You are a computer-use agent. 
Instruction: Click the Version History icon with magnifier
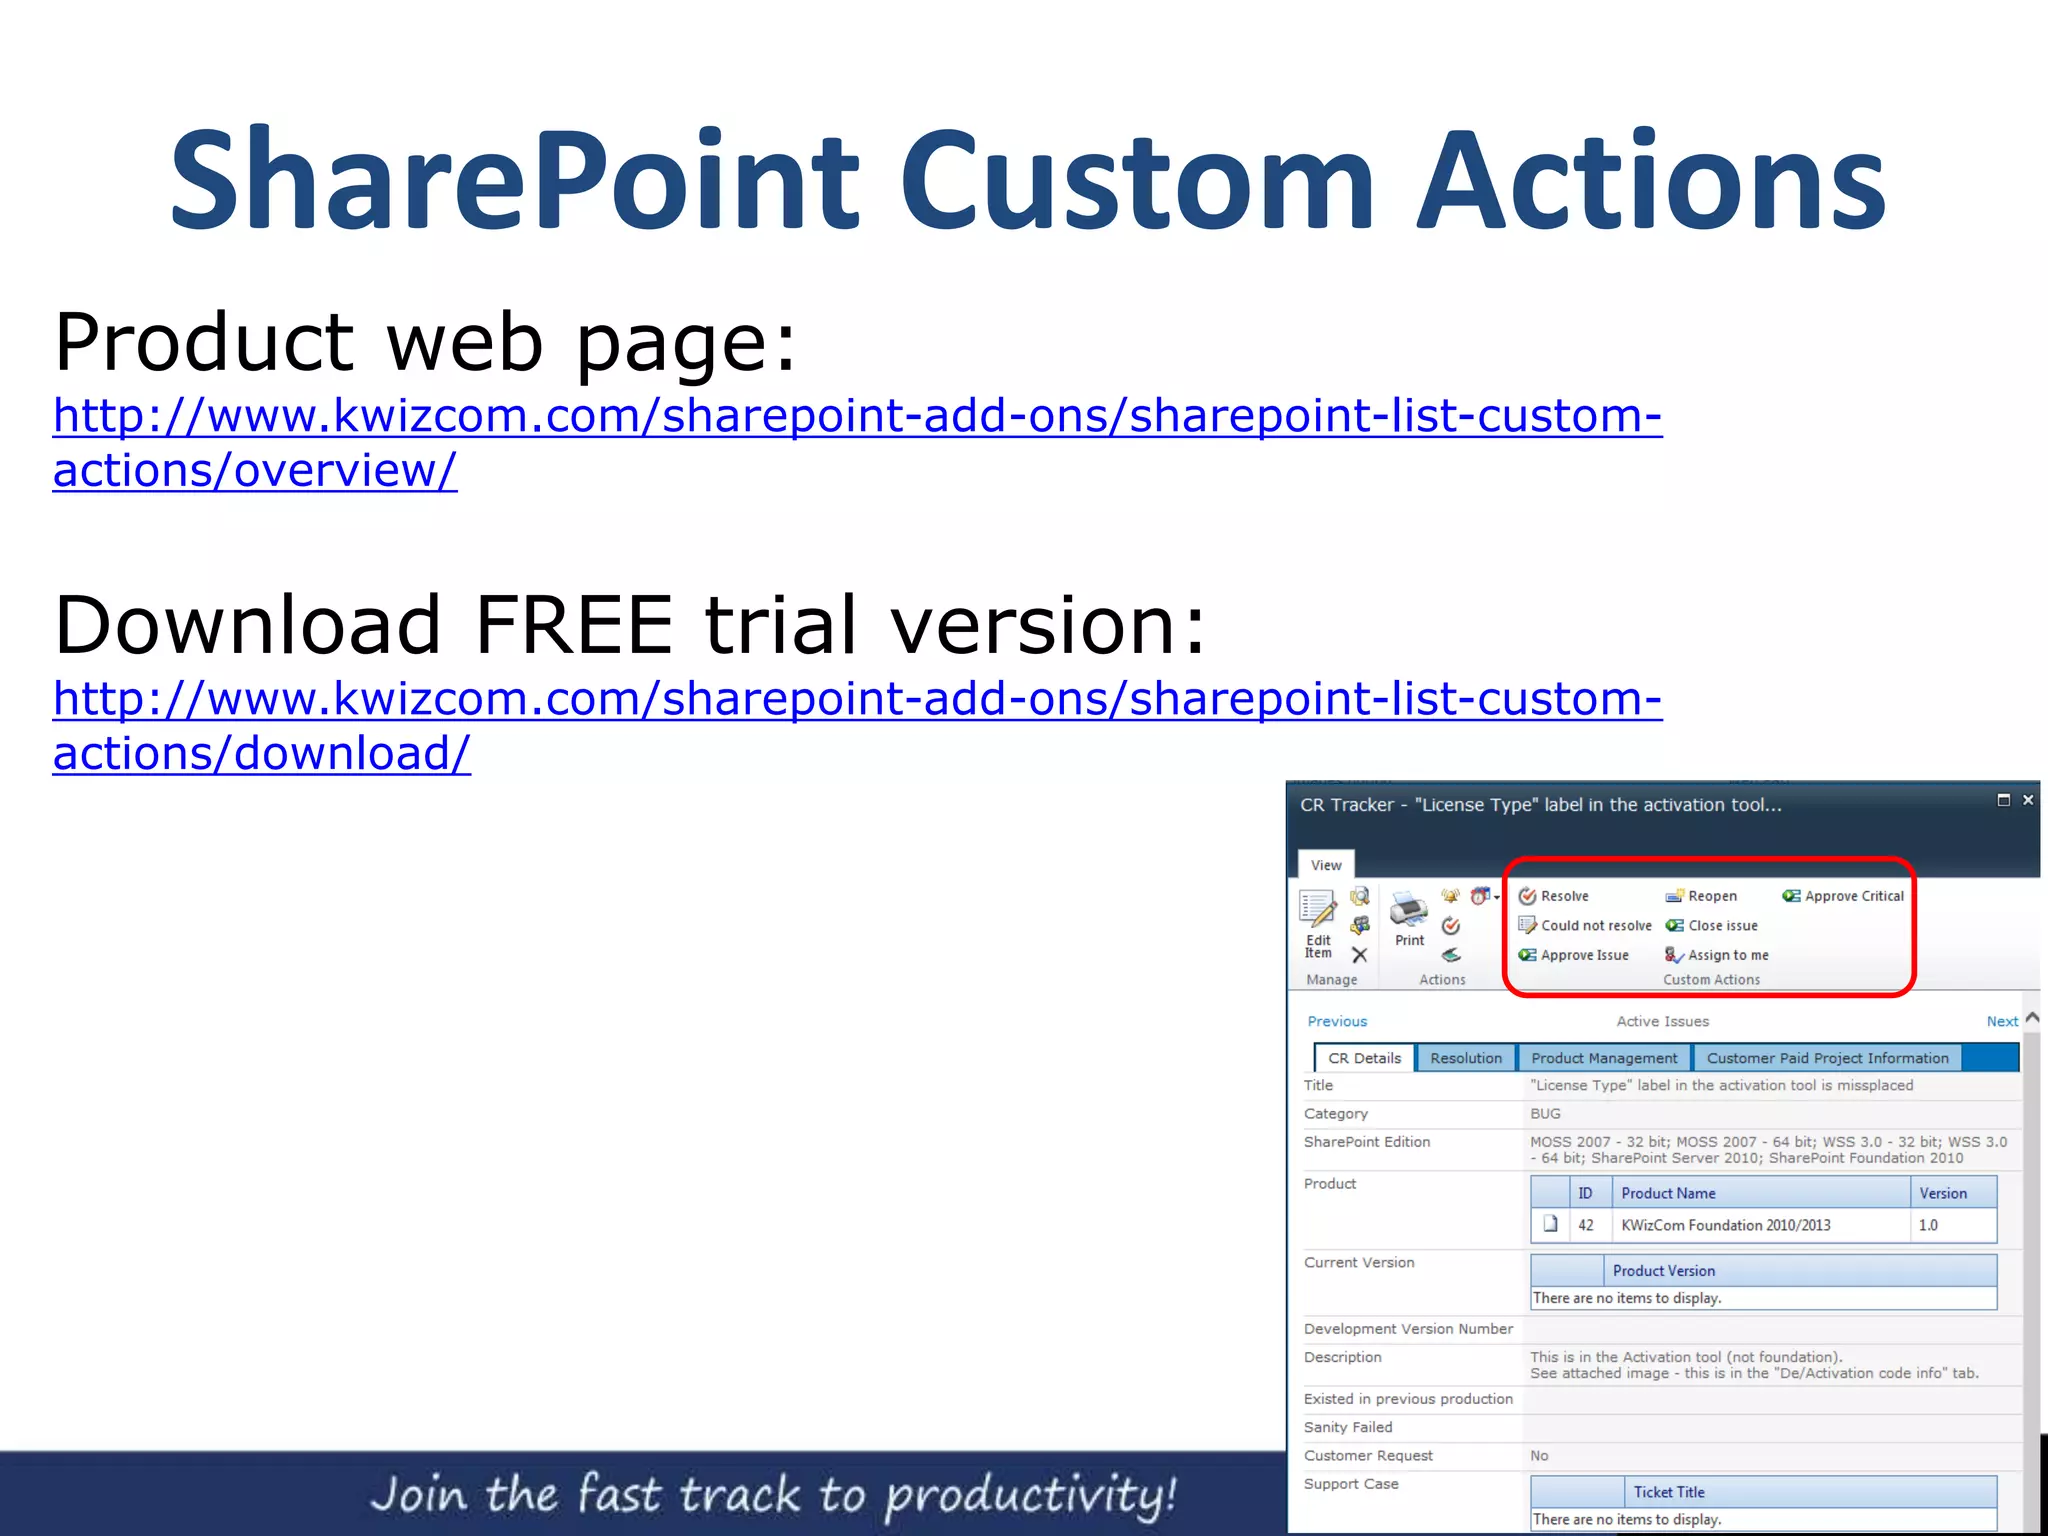click(1360, 896)
